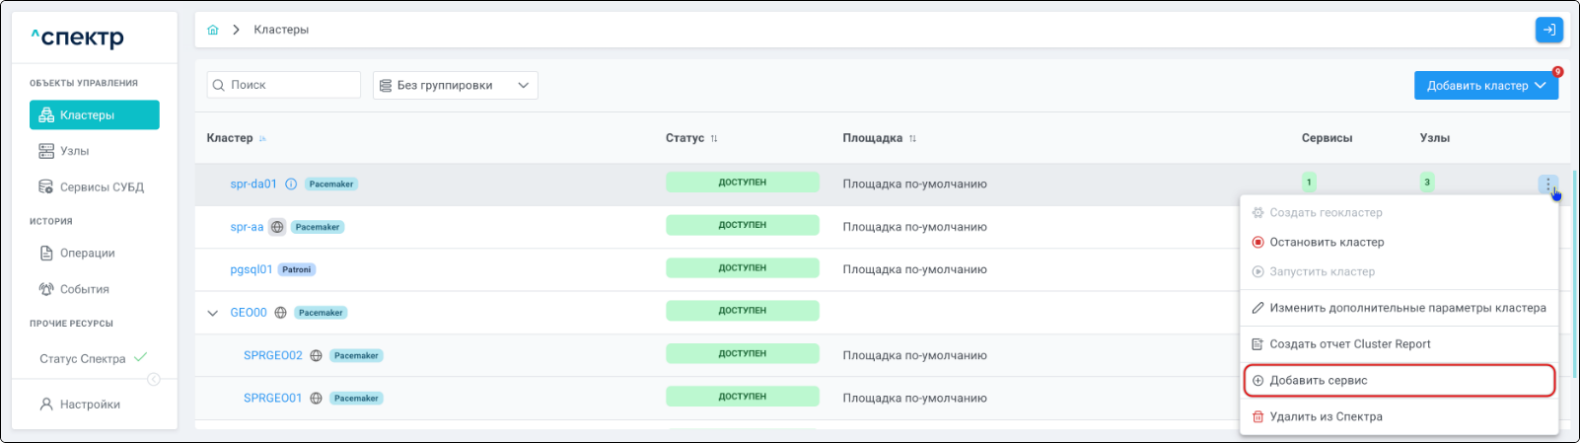Select Добавить сервис from context menu
The height and width of the screenshot is (443, 1580).
(x=1318, y=381)
